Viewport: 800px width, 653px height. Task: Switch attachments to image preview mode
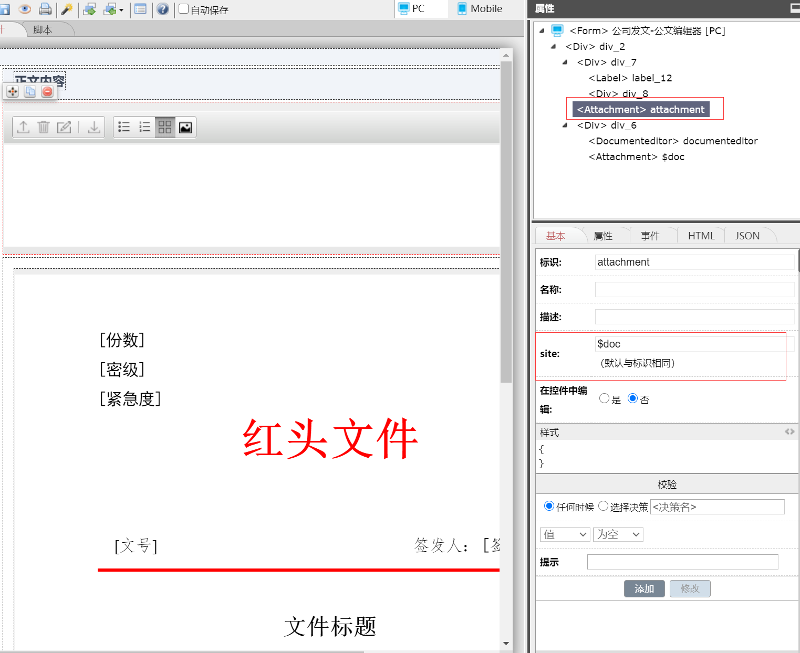point(185,127)
